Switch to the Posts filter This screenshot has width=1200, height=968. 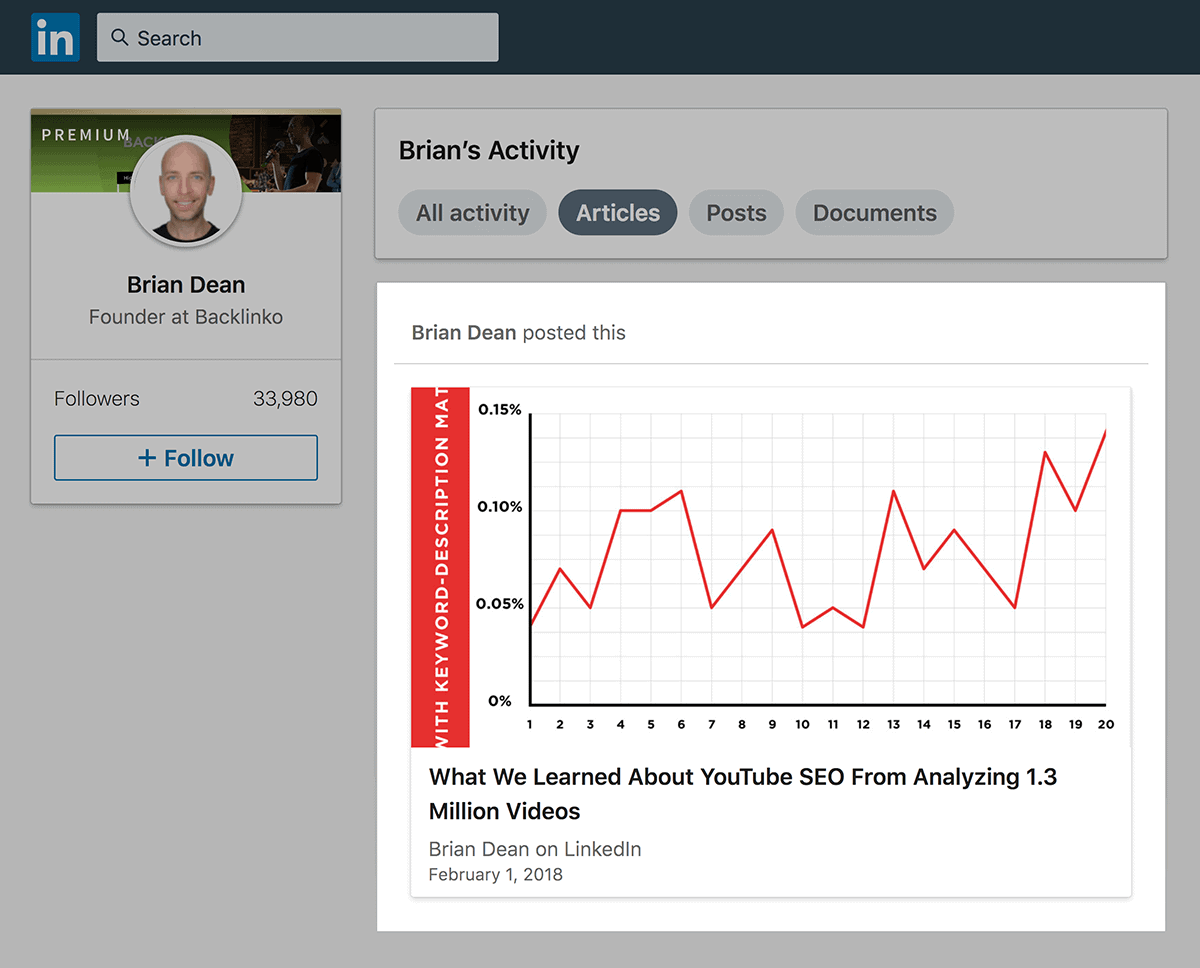[x=736, y=212]
